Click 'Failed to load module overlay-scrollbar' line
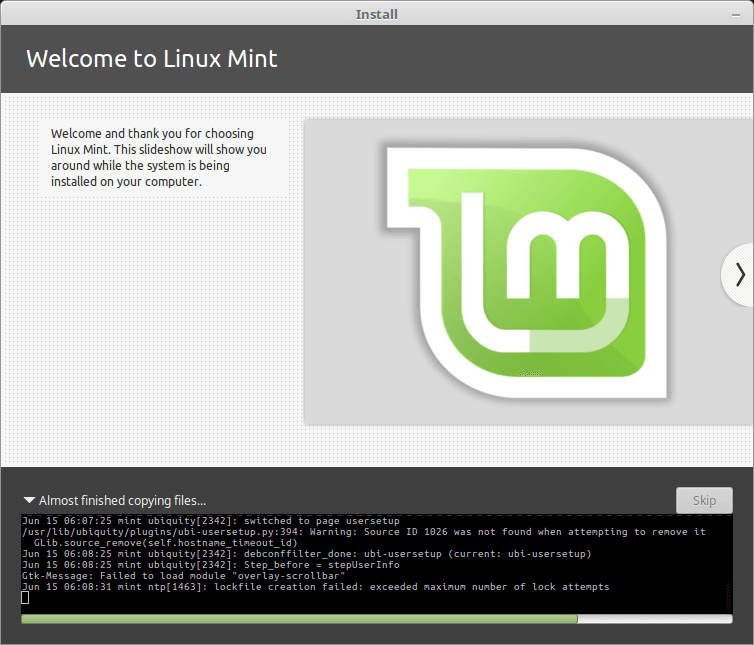Image resolution: width=754 pixels, height=645 pixels. pos(184,576)
